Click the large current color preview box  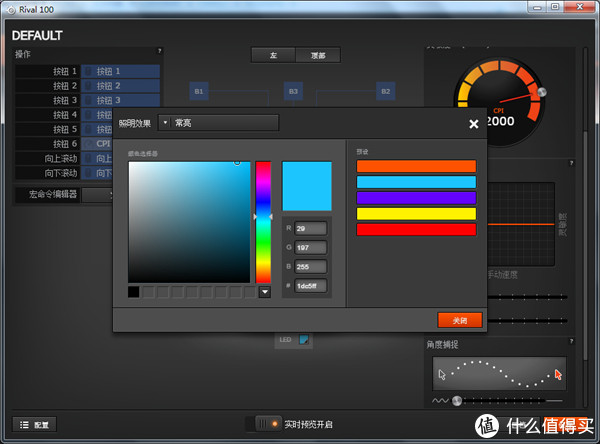coord(307,186)
